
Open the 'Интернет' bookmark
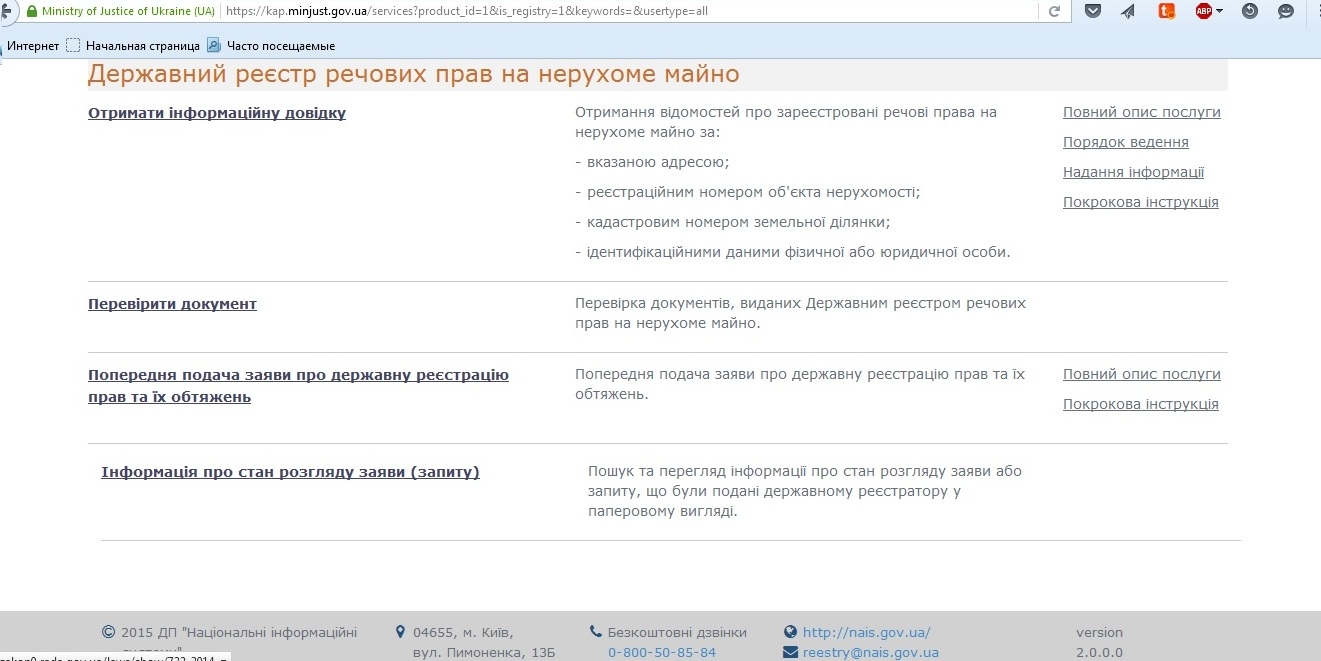33,46
